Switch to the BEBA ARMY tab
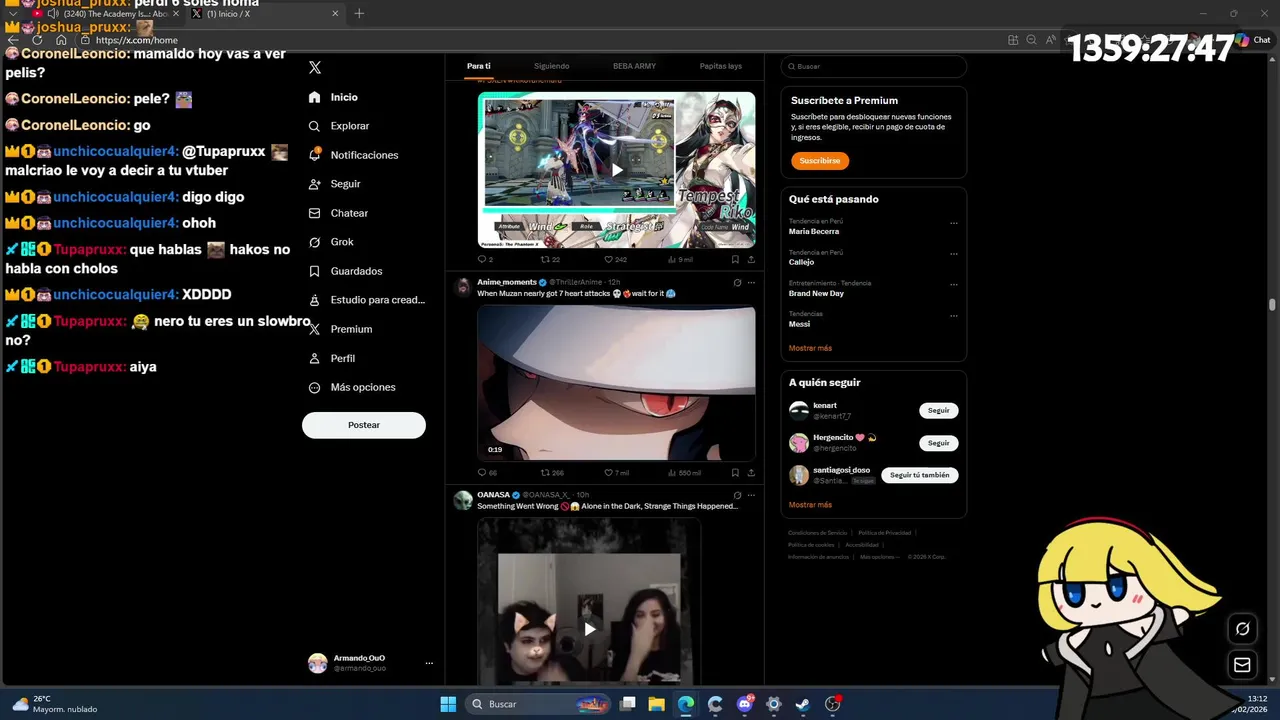Viewport: 1280px width, 720px height. (635, 66)
